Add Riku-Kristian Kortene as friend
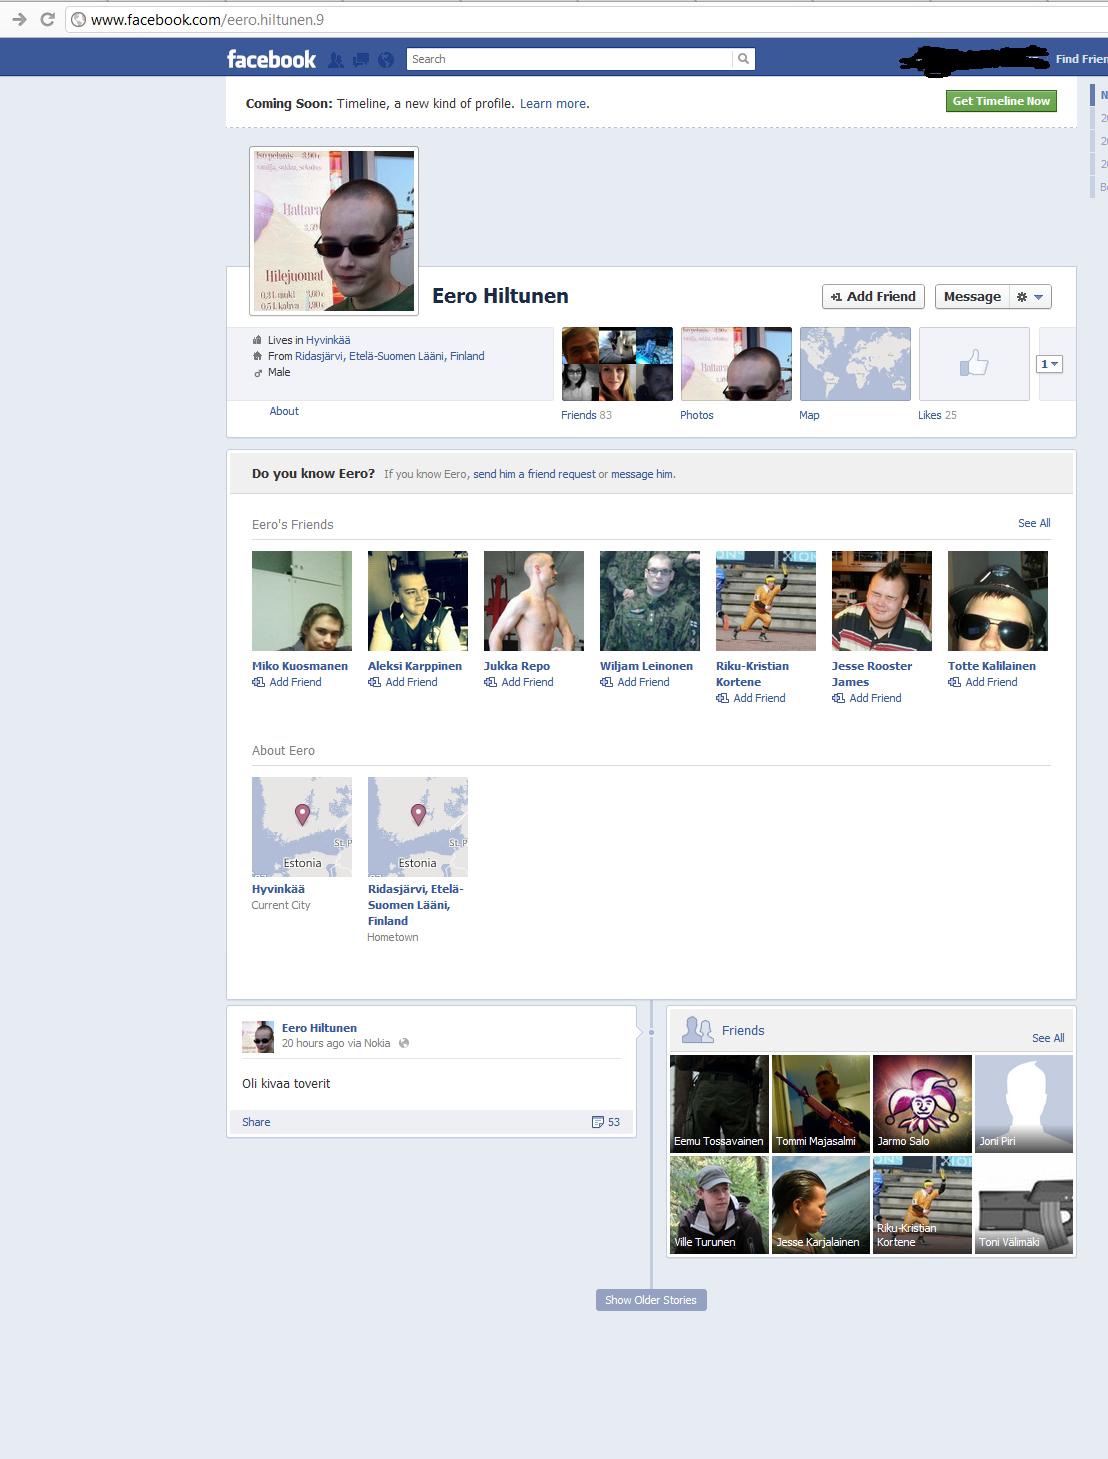The image size is (1108, 1459). [751, 698]
